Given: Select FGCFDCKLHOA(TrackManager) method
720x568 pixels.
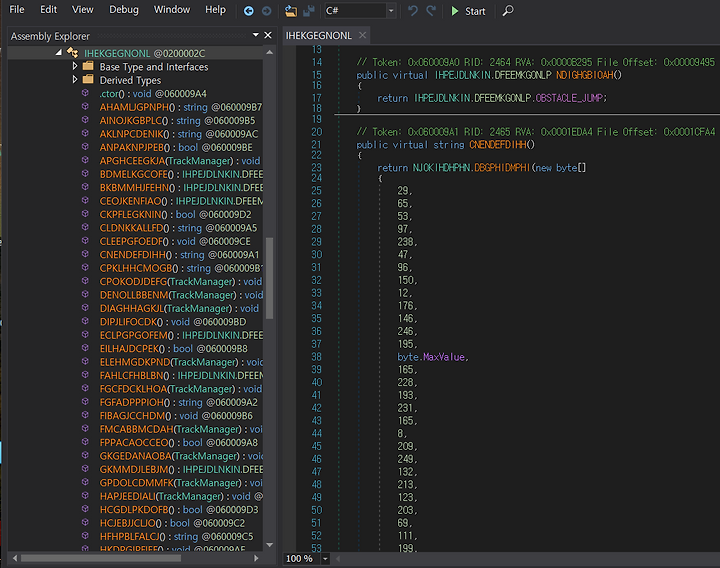Looking at the screenshot, I should point(181,389).
